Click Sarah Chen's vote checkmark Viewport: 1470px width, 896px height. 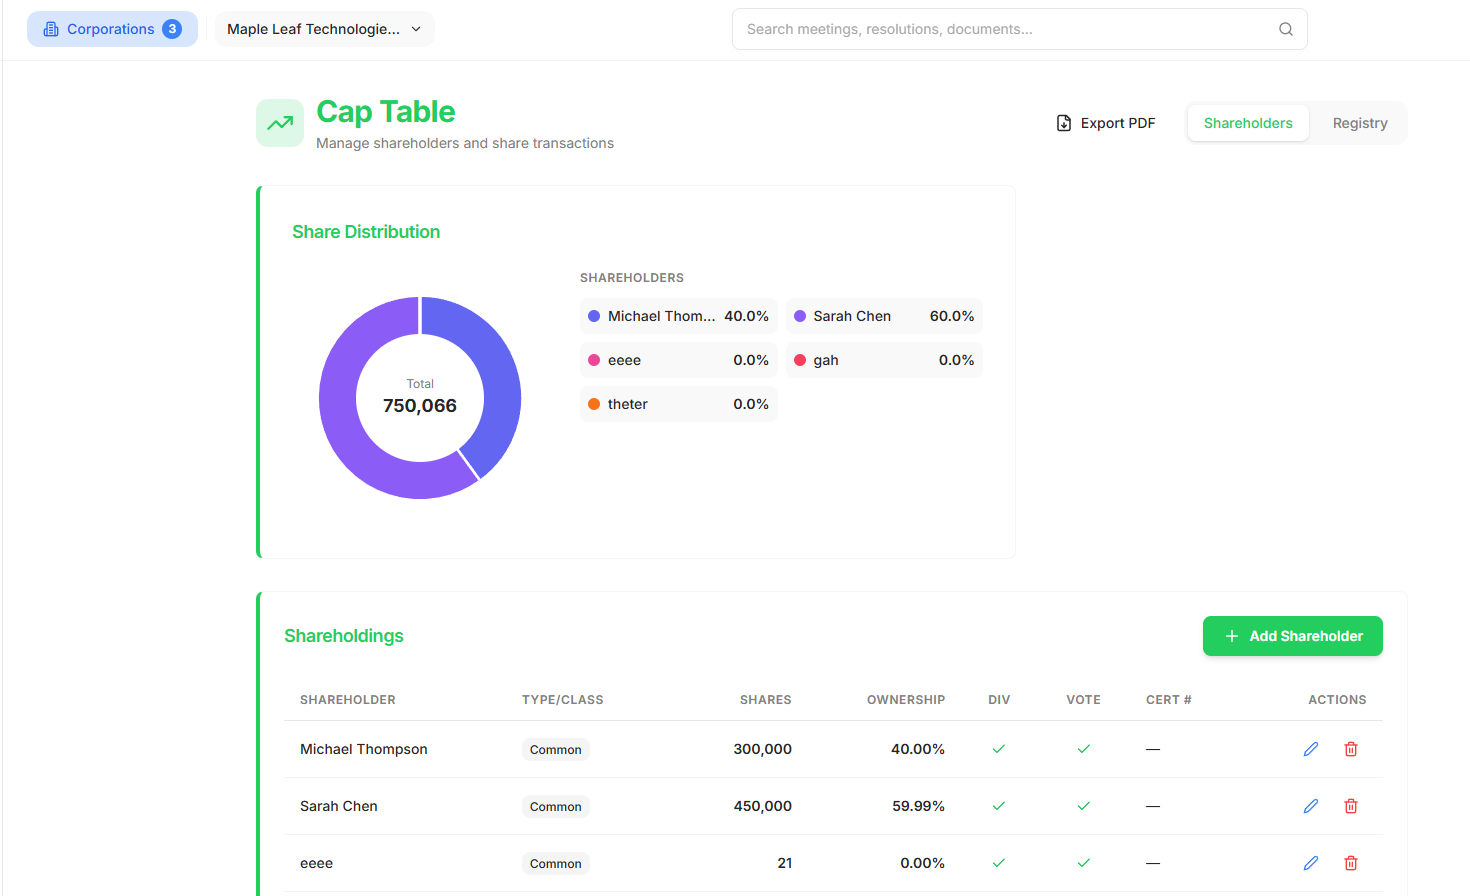tap(1083, 806)
